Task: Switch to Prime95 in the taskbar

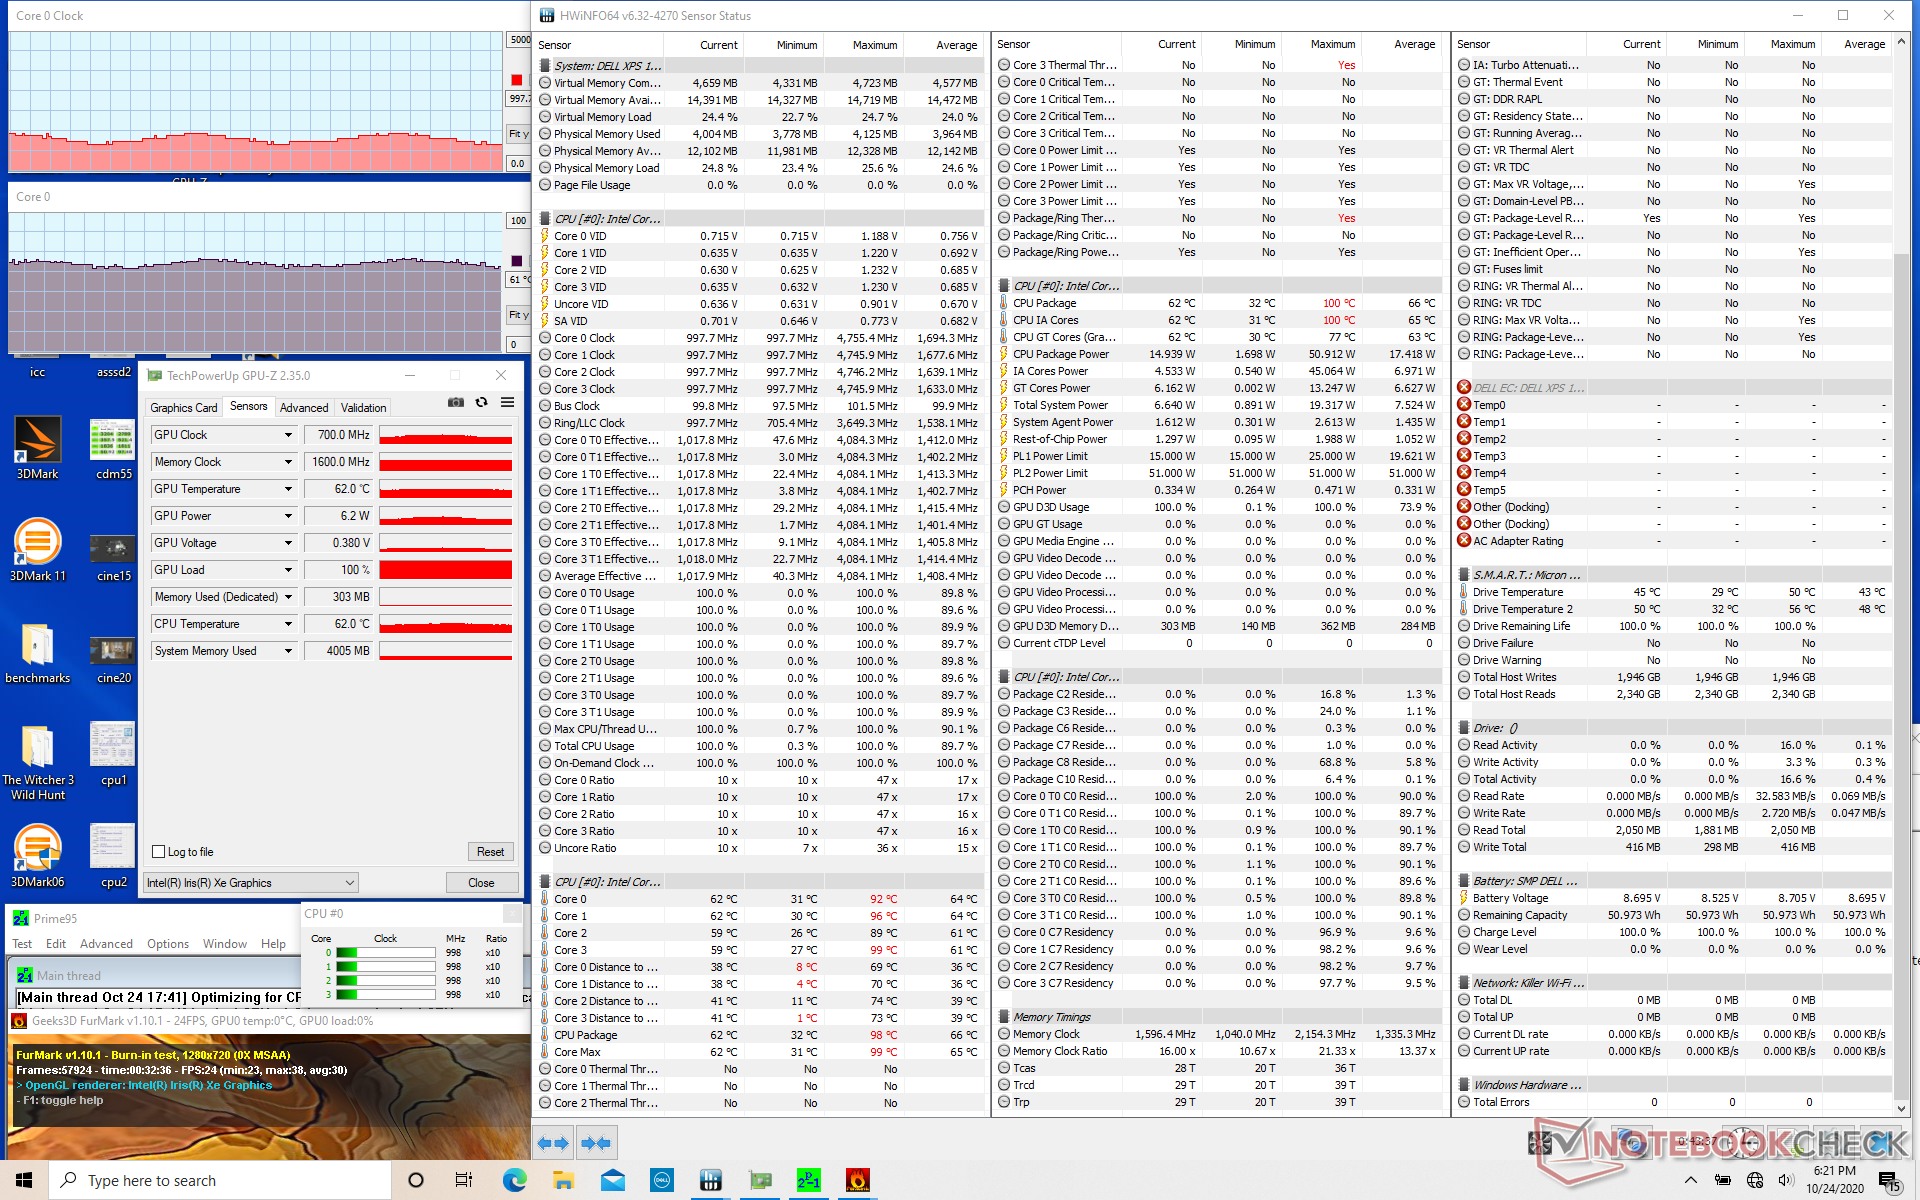Action: [809, 1180]
